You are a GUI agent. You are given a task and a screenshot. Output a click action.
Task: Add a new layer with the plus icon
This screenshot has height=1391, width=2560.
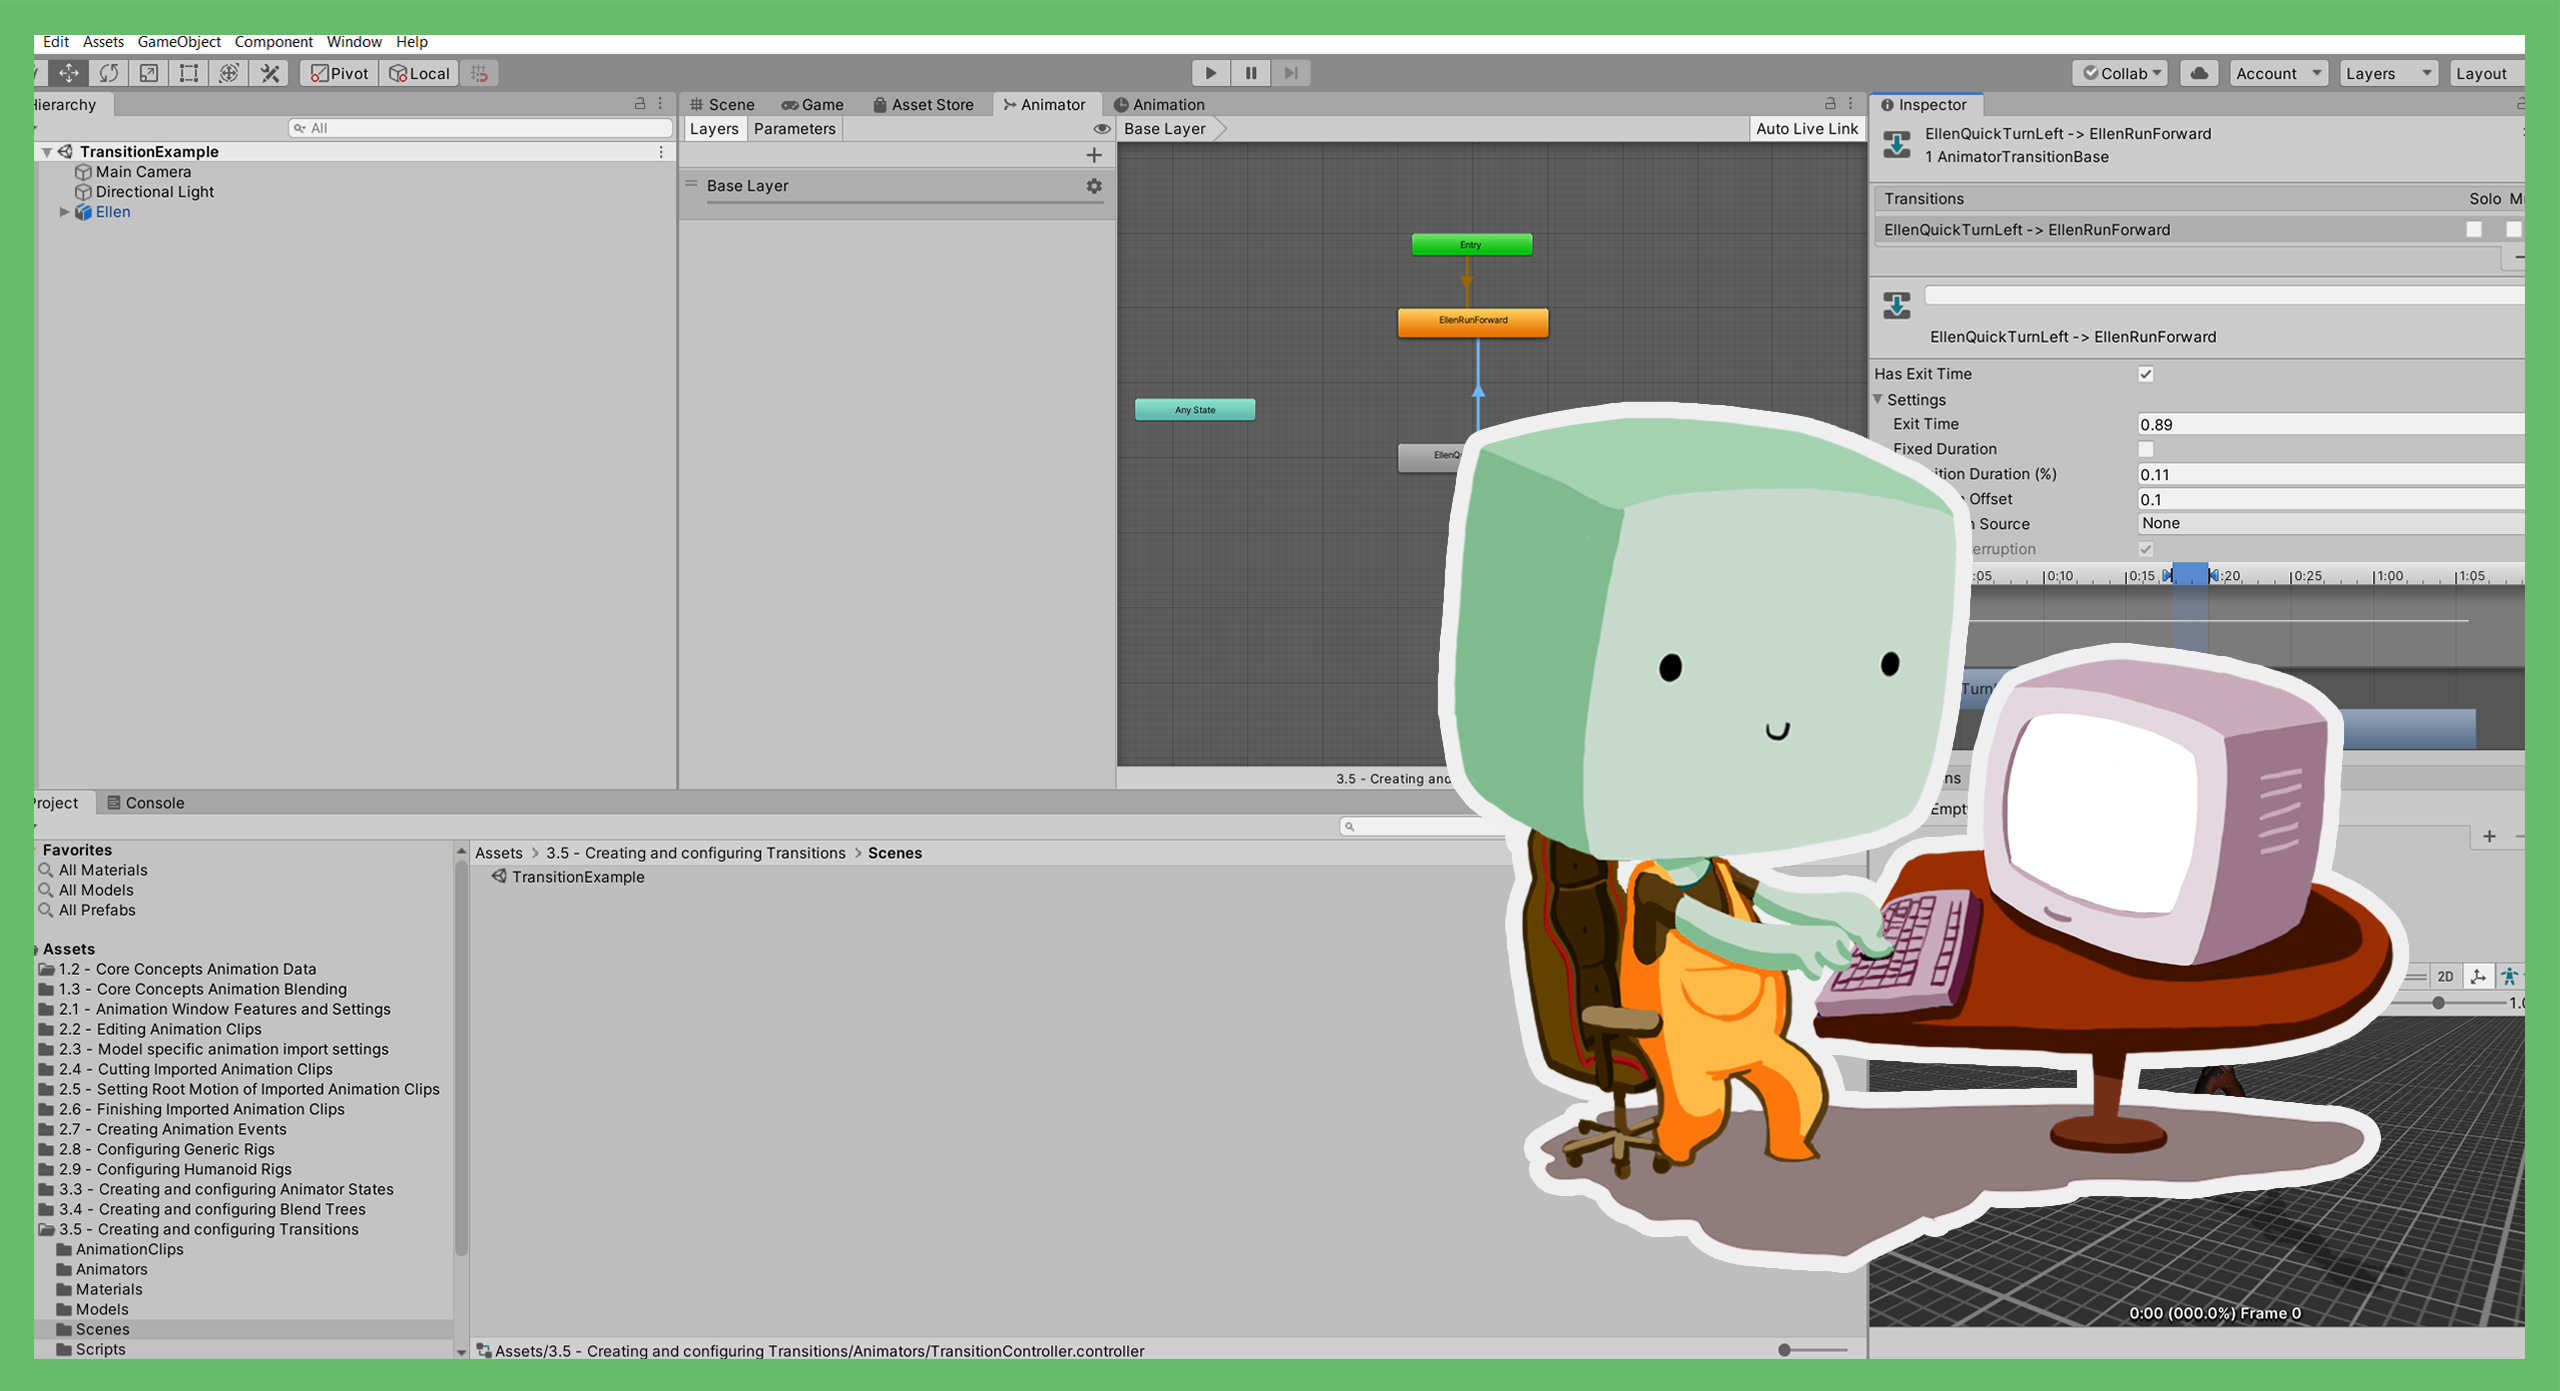click(1094, 154)
